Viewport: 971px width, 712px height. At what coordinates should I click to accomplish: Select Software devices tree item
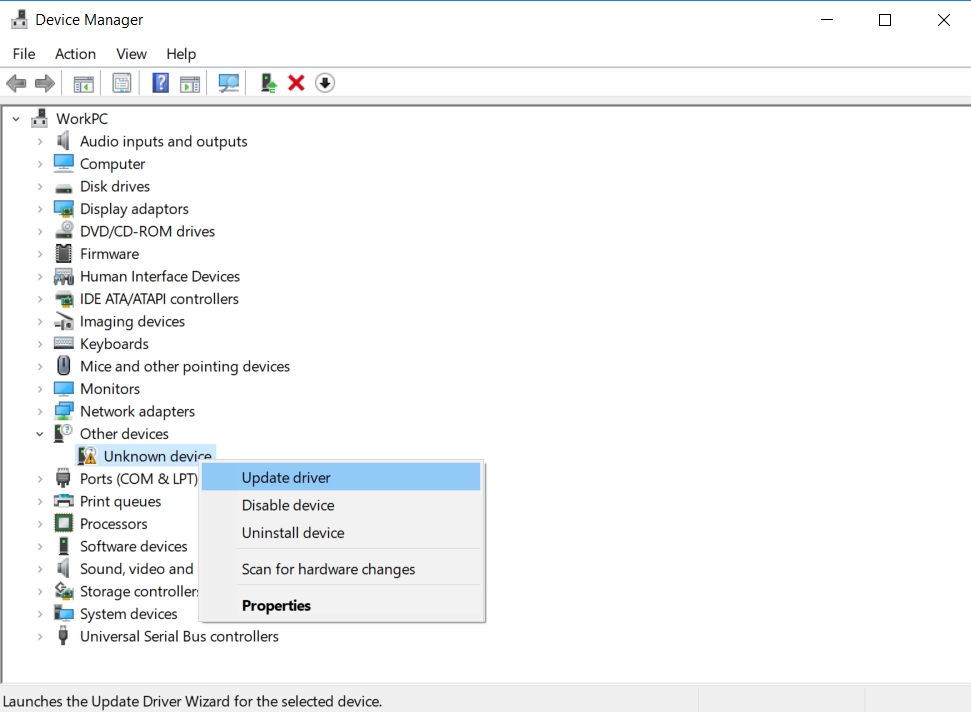click(133, 546)
